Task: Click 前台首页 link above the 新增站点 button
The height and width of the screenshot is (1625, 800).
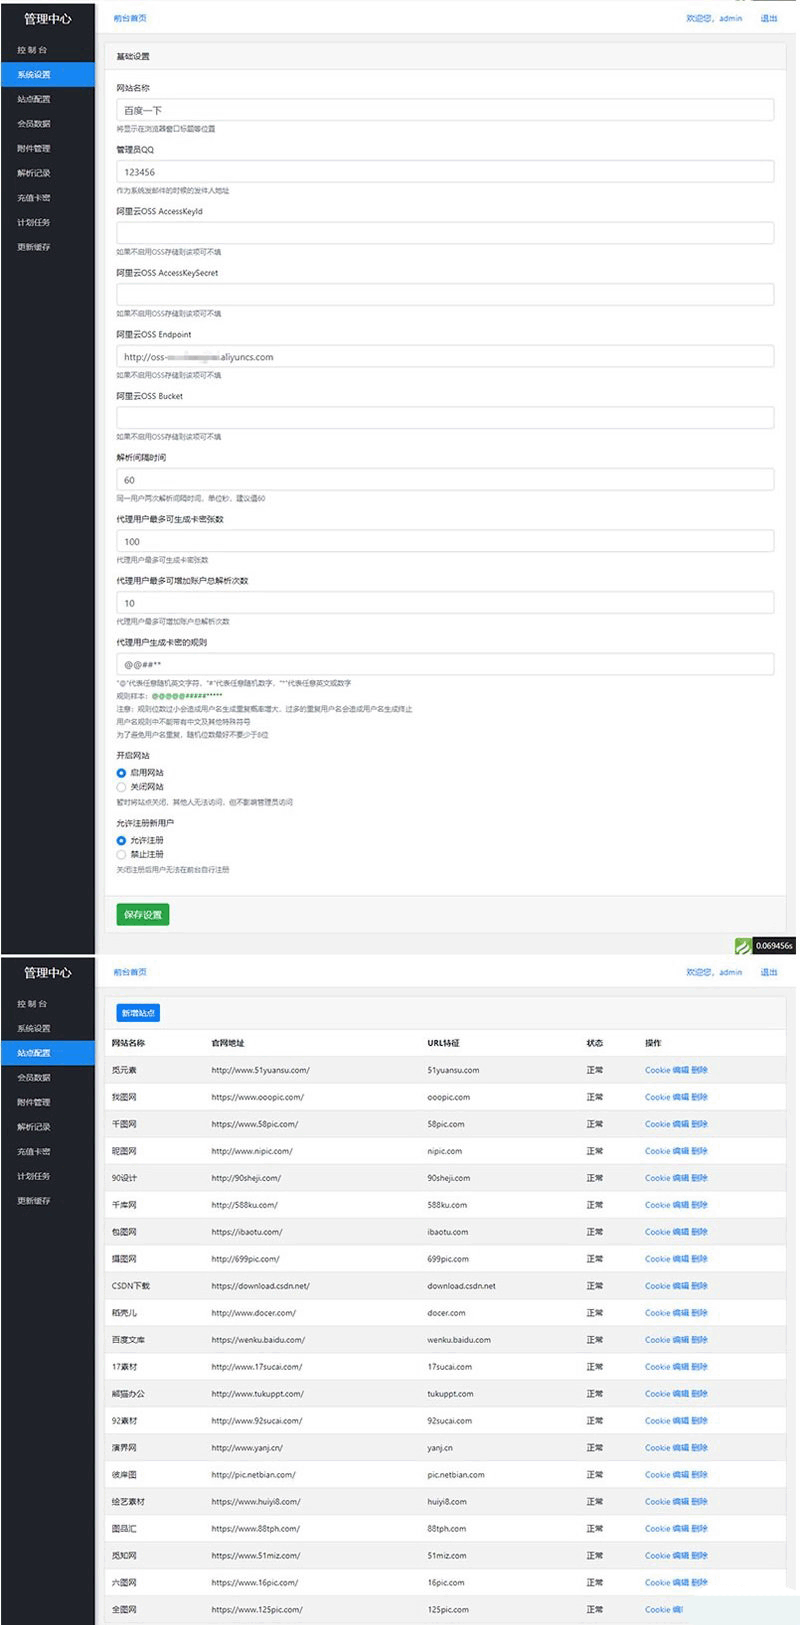Action: click(130, 972)
